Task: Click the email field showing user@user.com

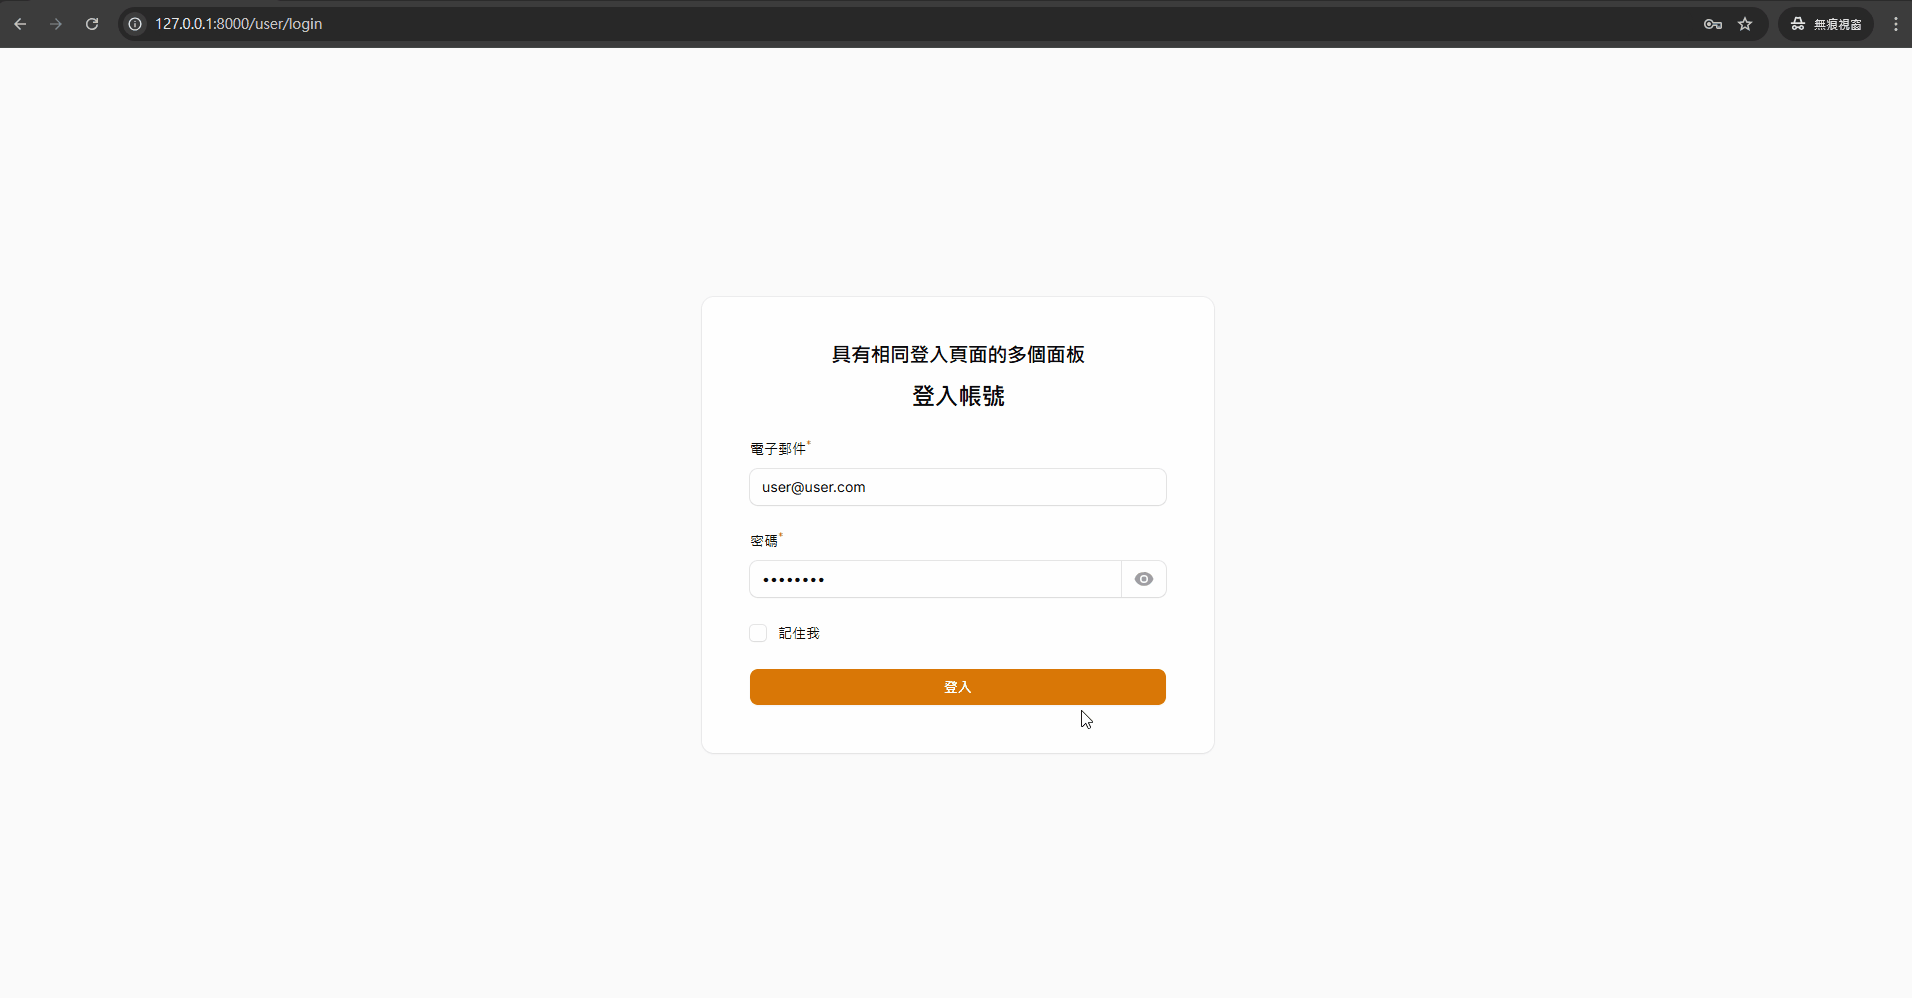Action: (x=957, y=487)
